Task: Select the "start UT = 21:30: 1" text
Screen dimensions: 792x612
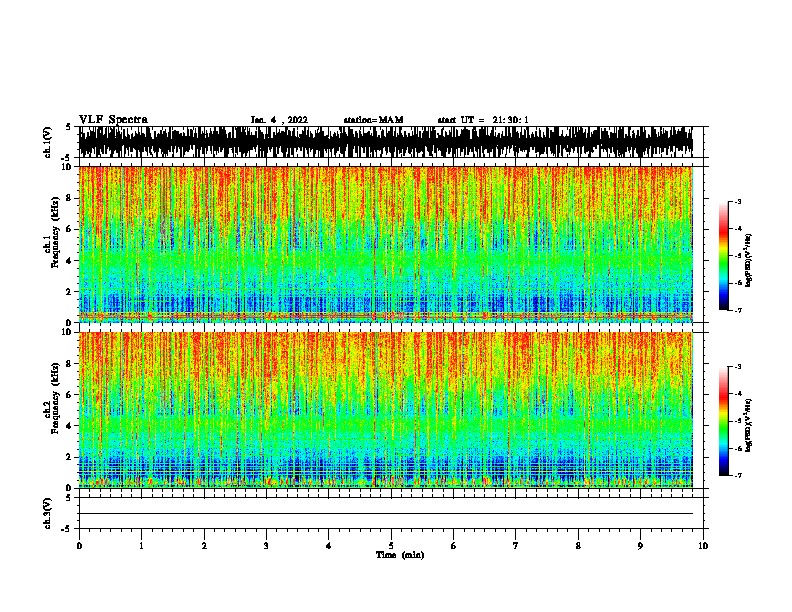Action: [483, 120]
